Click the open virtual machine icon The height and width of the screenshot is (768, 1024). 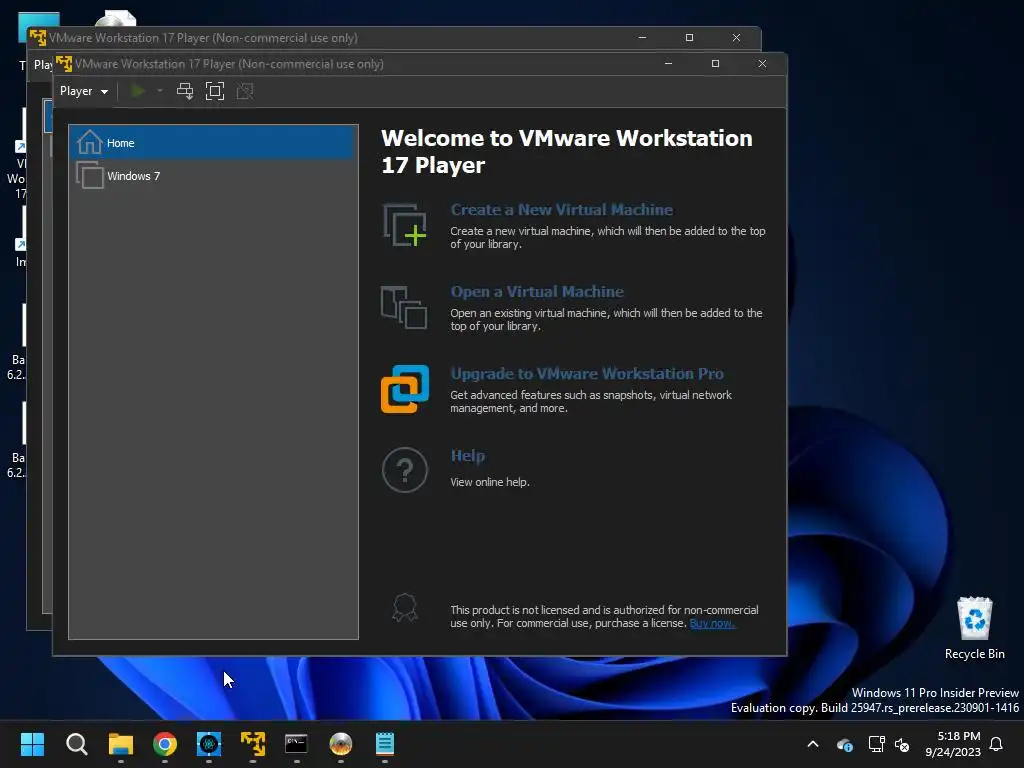[404, 307]
